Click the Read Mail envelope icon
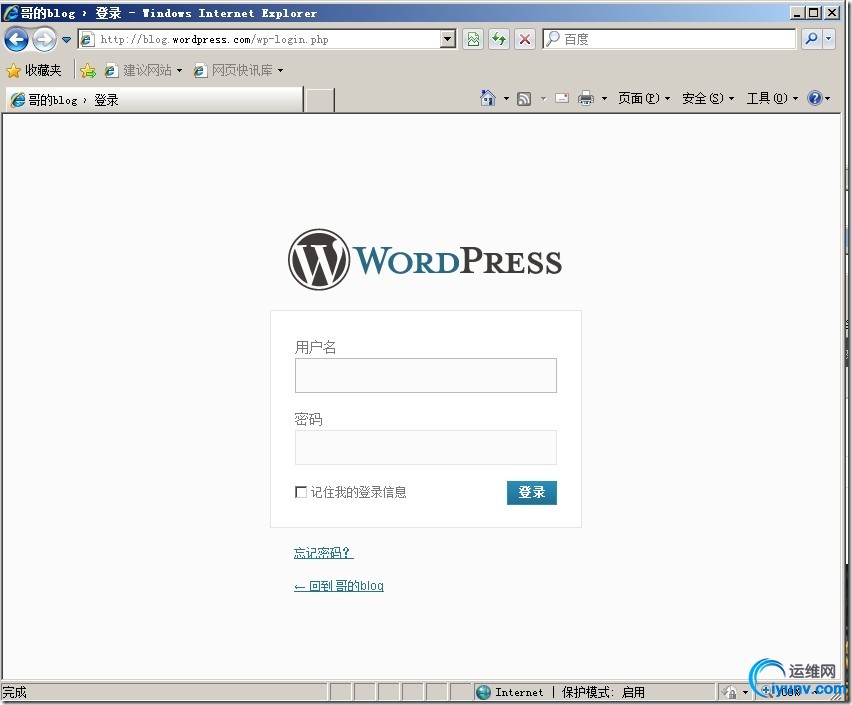 tap(562, 98)
